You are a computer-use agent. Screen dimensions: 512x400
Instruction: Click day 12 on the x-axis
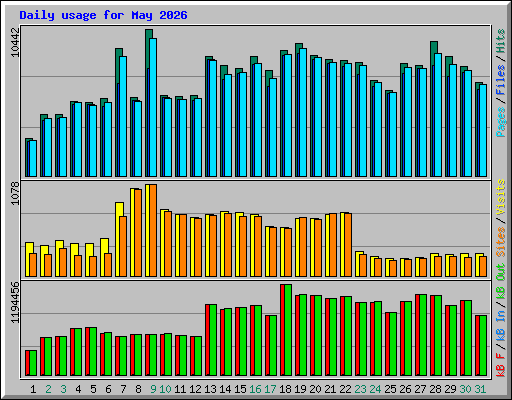pyautogui.click(x=195, y=389)
